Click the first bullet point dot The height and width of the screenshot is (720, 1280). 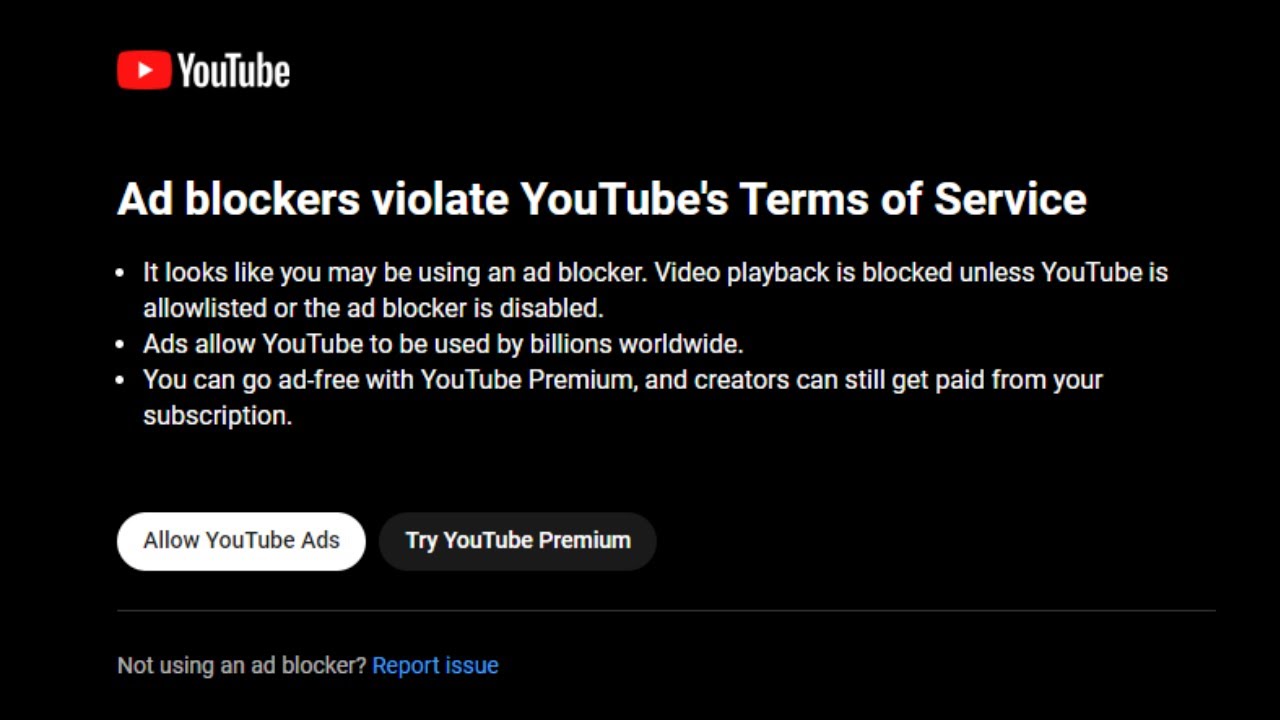121,273
